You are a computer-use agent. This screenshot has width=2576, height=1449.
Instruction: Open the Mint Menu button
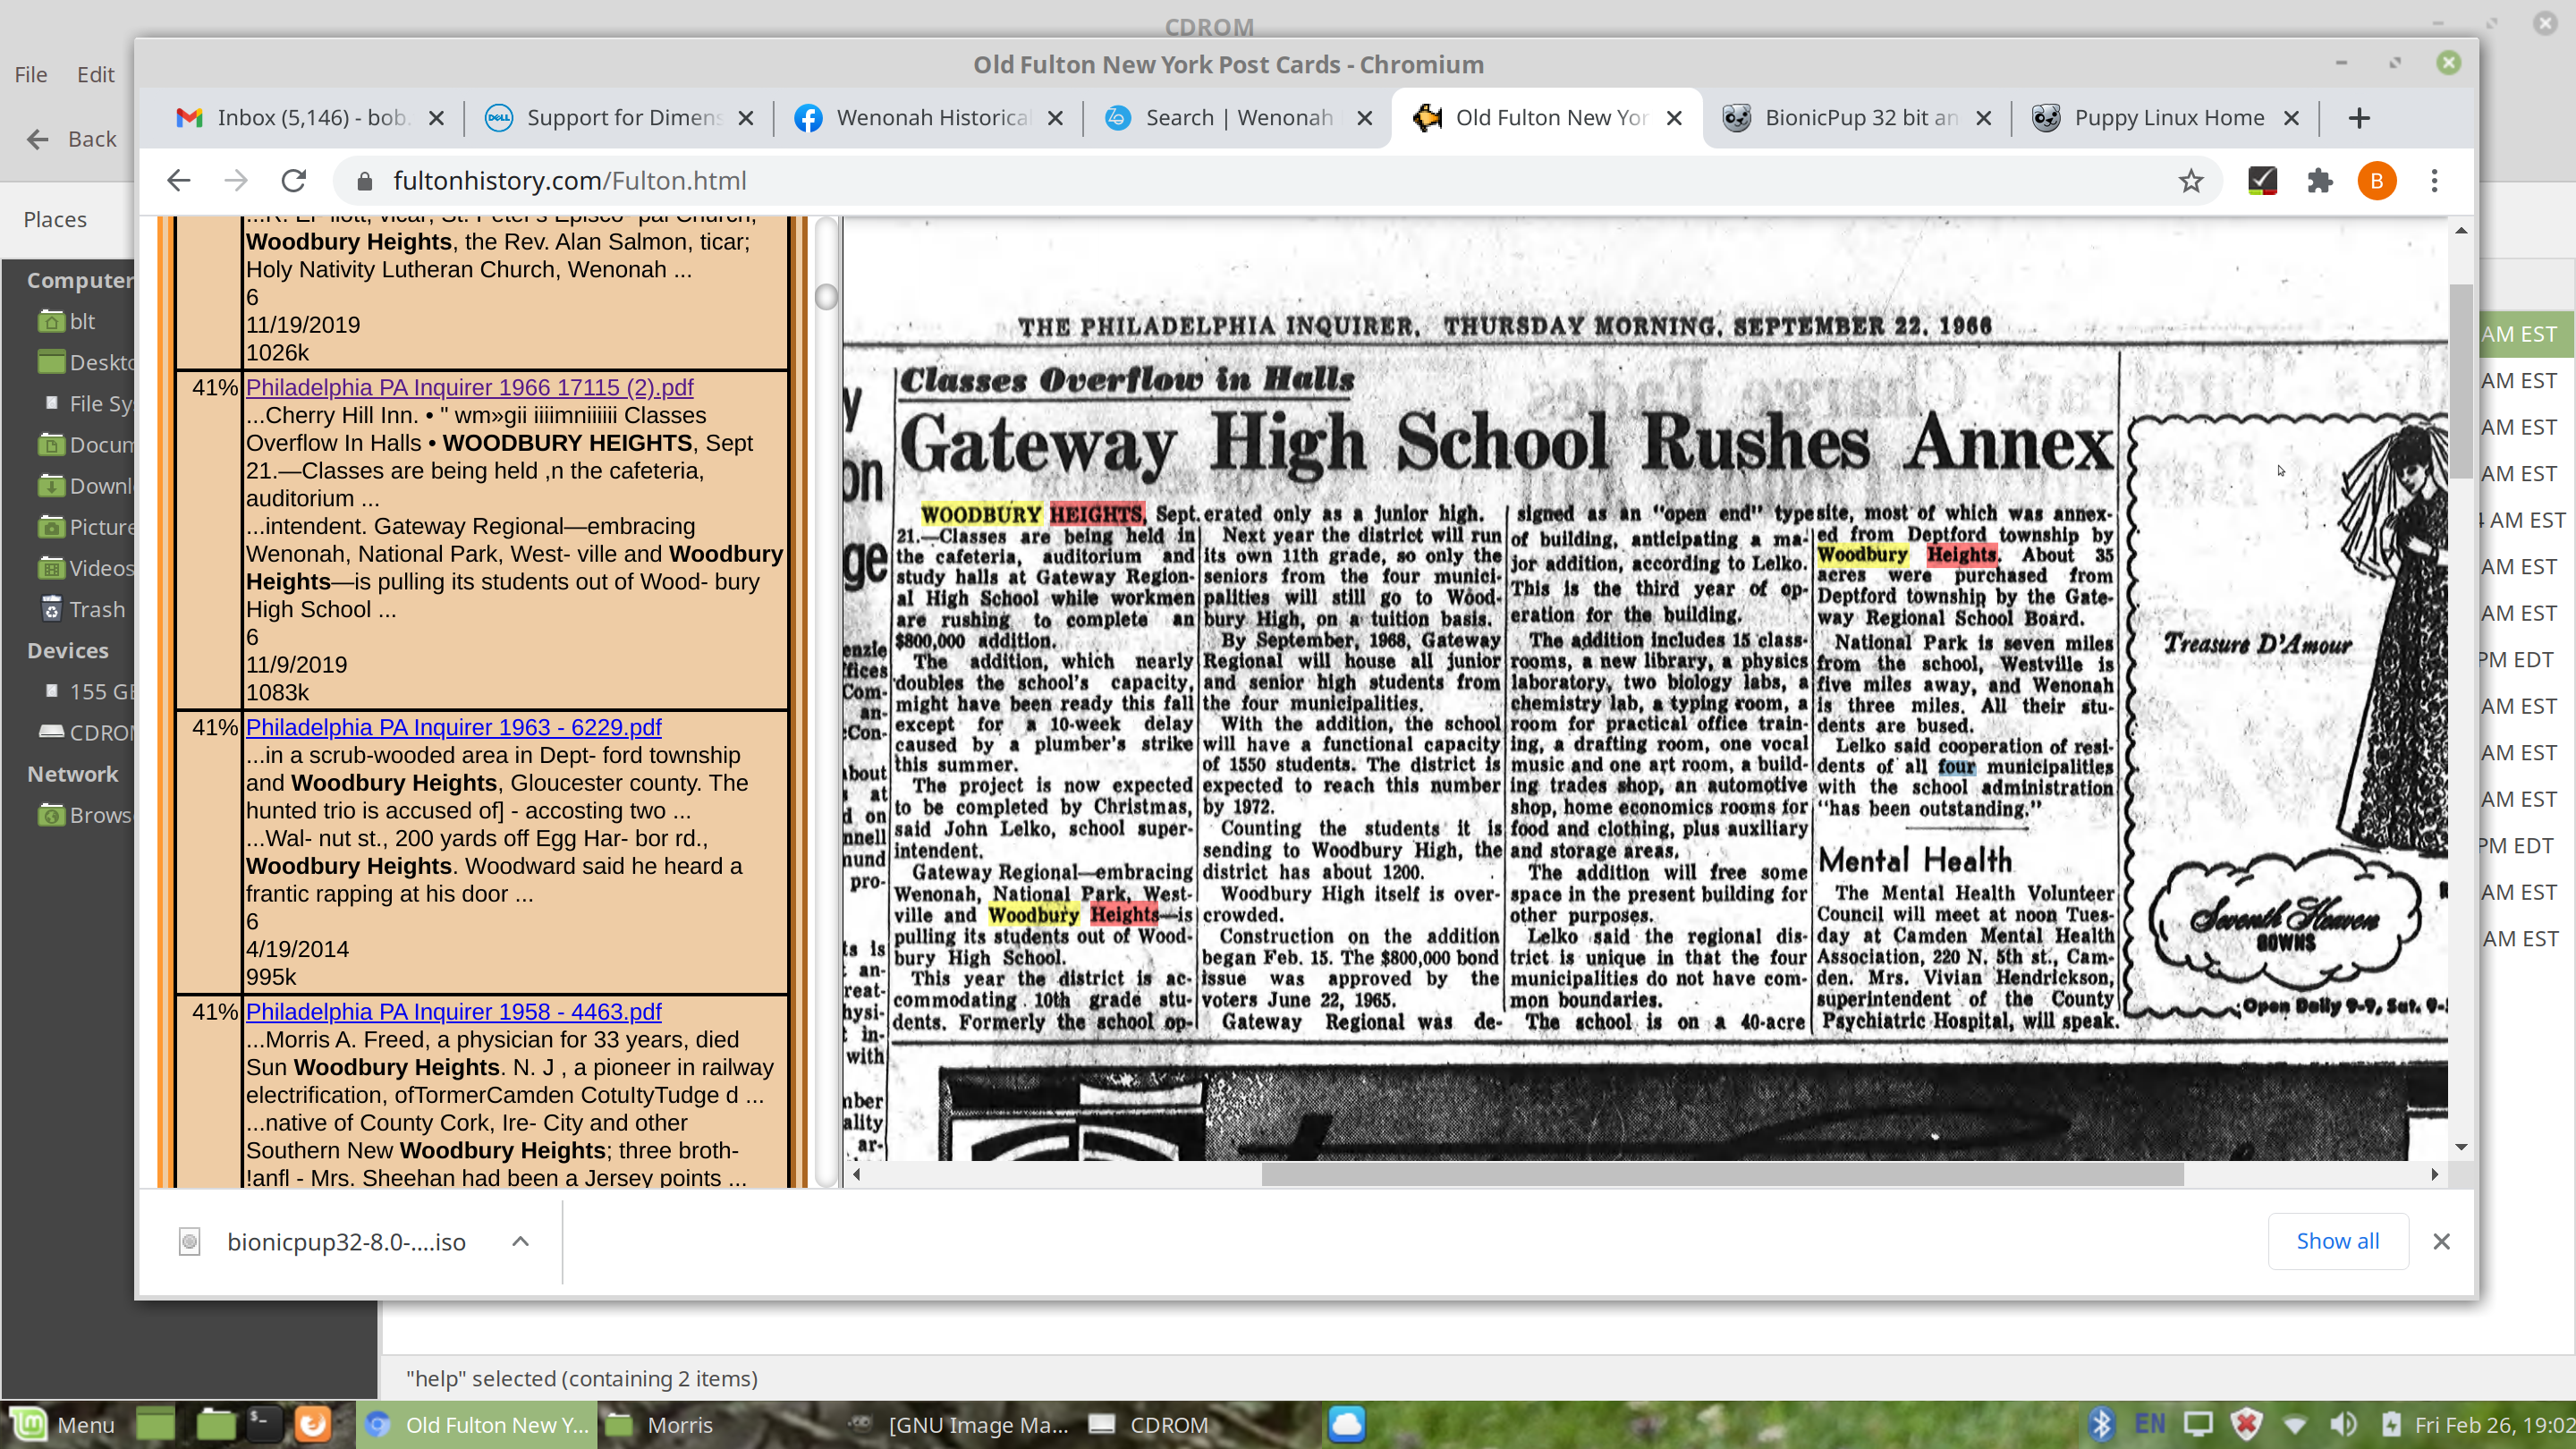pos(62,1424)
